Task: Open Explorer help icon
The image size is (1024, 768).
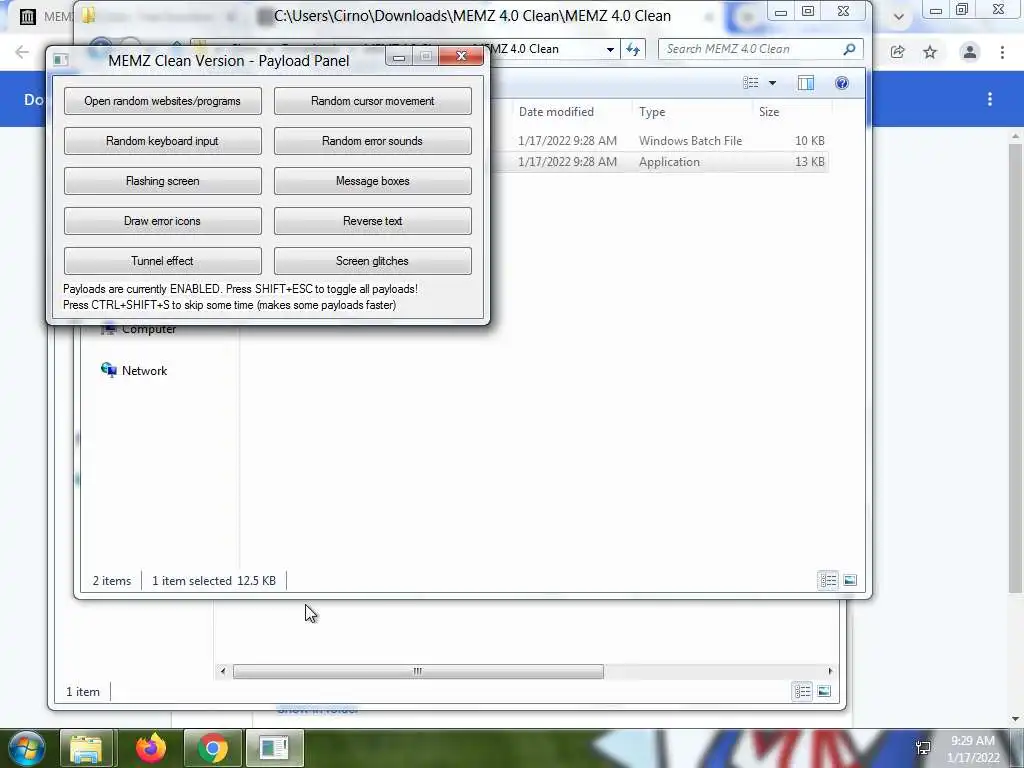Action: pyautogui.click(x=842, y=83)
